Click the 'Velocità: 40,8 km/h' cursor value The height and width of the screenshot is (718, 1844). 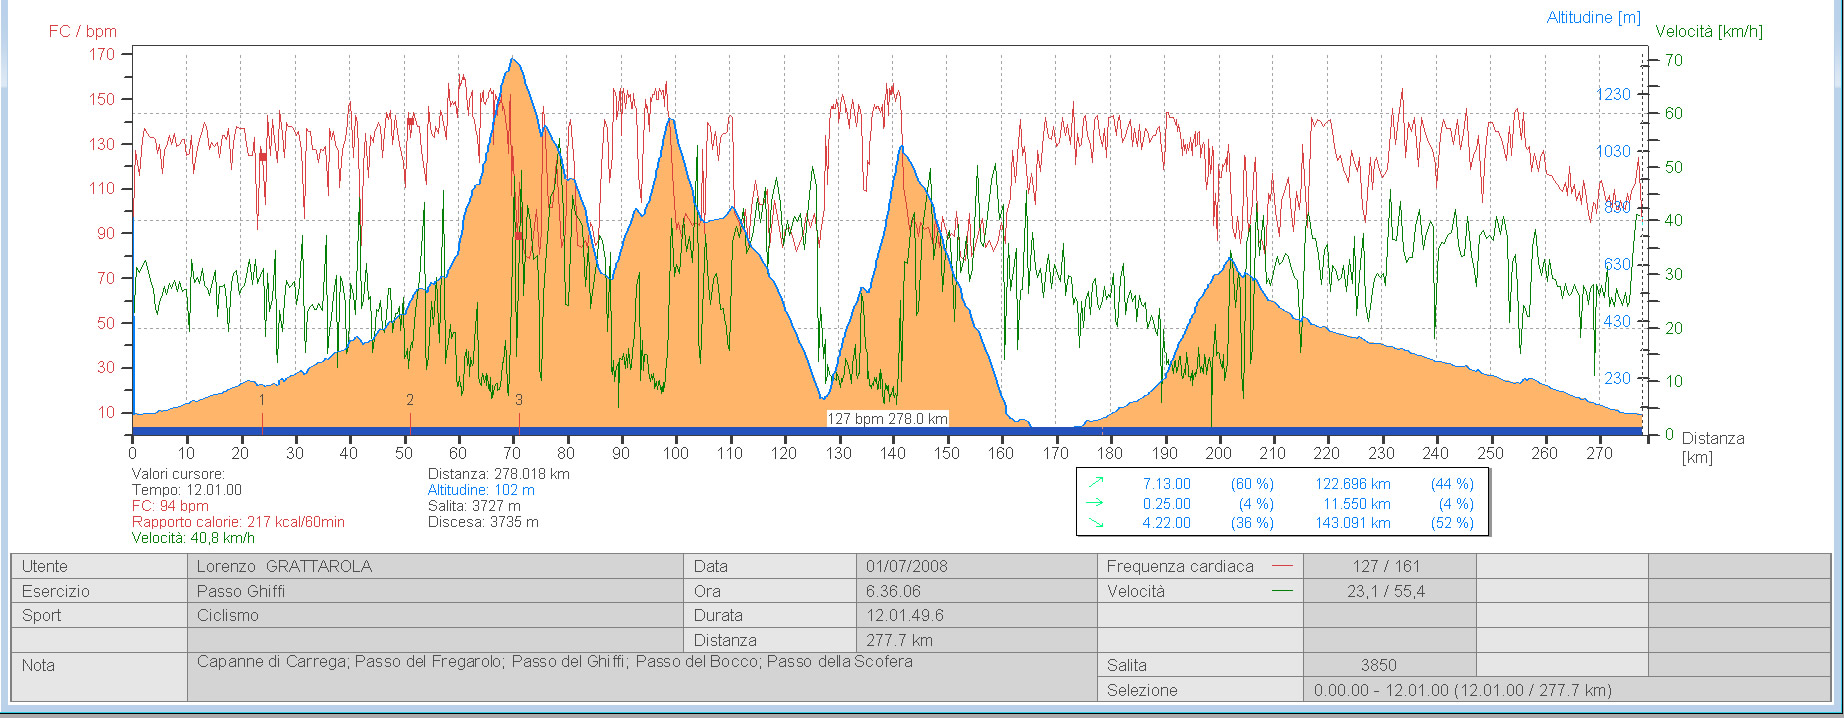[193, 538]
